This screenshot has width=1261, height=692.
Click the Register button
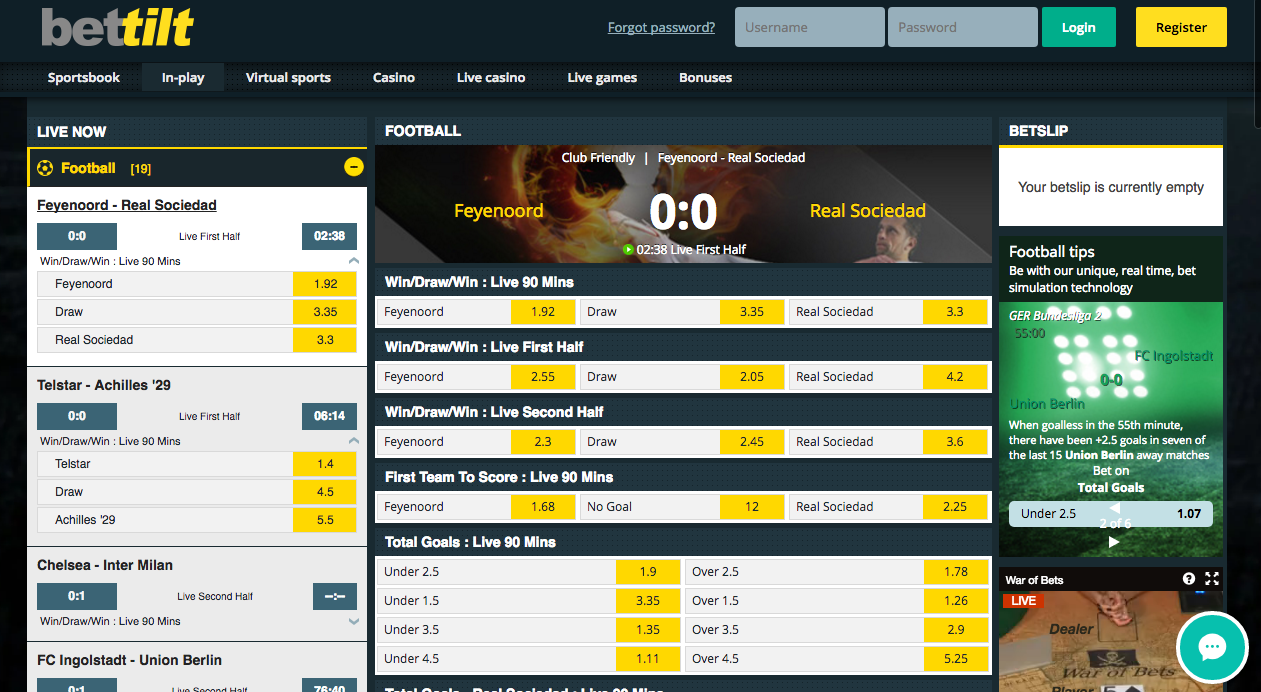1181,27
